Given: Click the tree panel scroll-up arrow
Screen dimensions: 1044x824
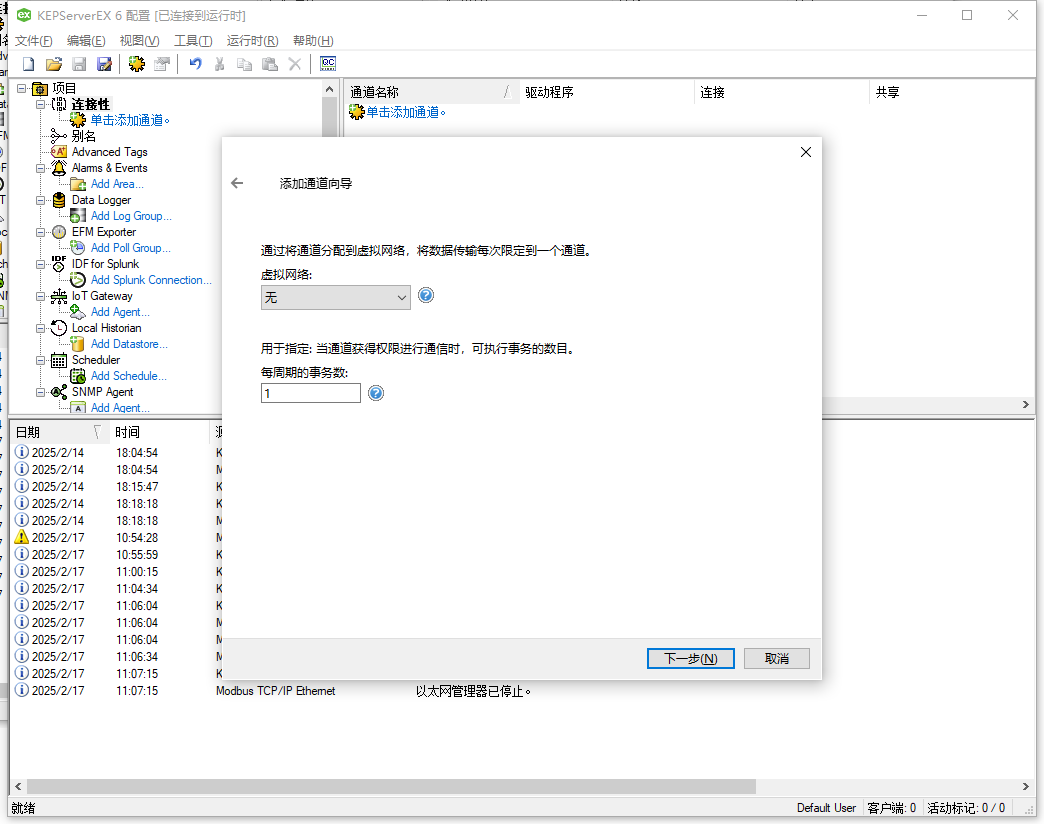Looking at the screenshot, I should pyautogui.click(x=329, y=89).
